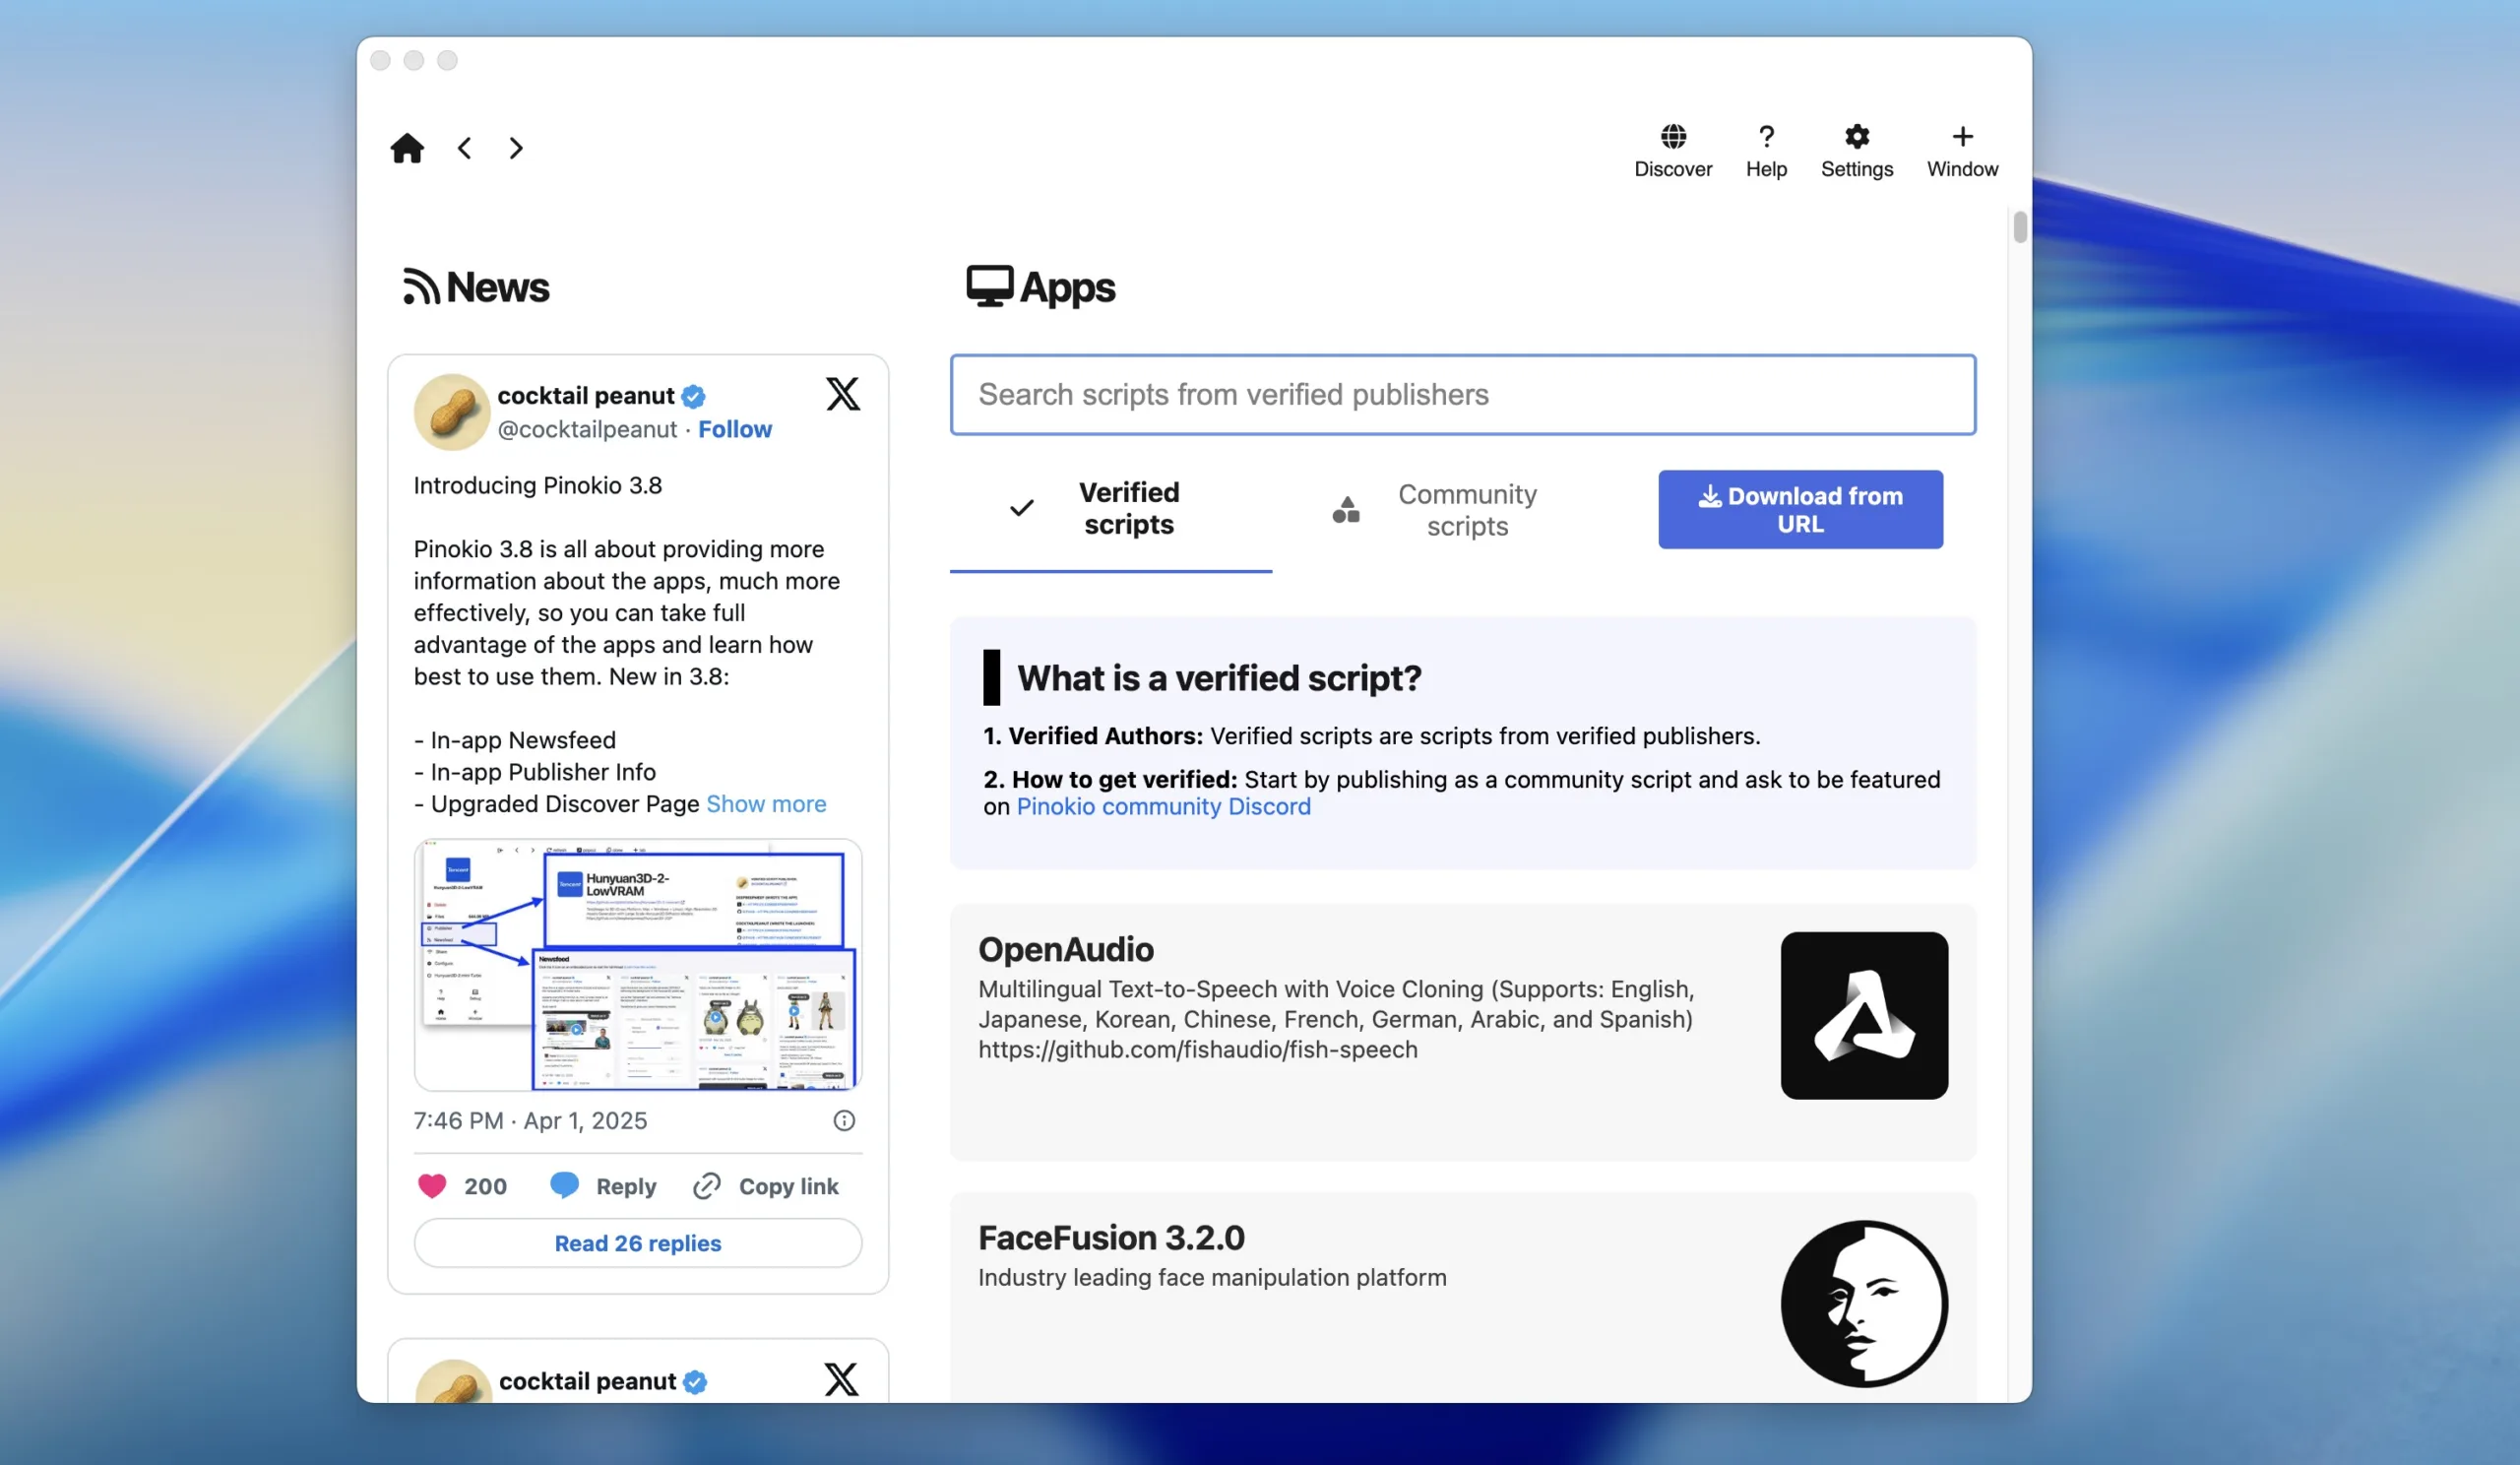Expand tweet with Show more

(x=766, y=804)
